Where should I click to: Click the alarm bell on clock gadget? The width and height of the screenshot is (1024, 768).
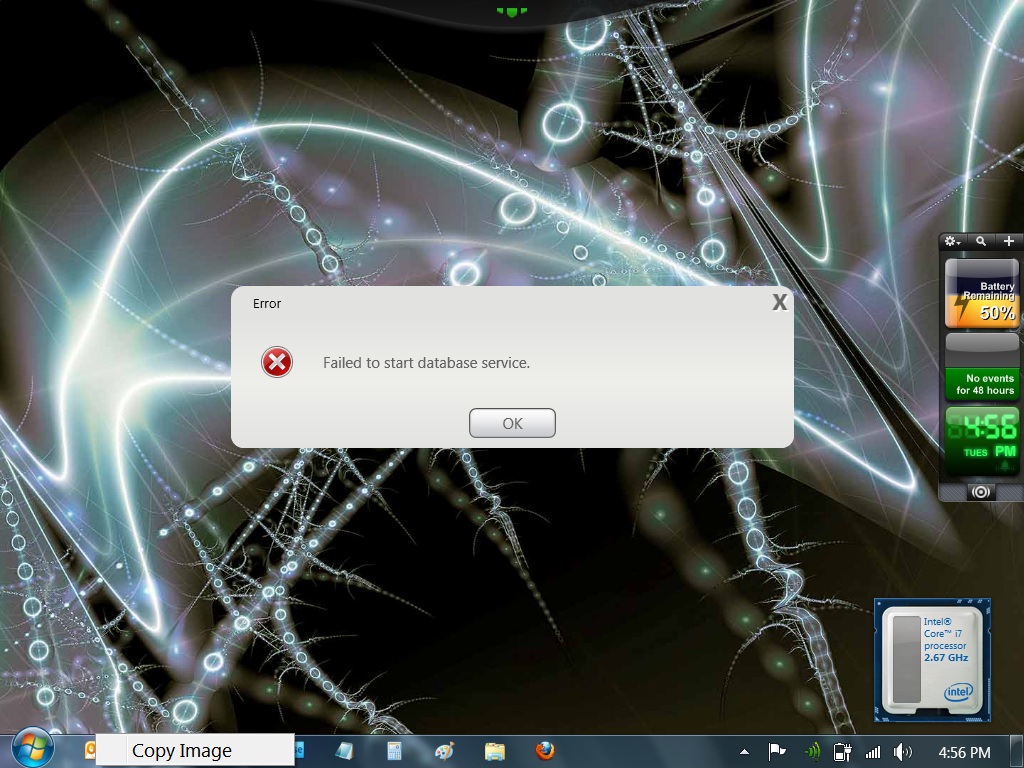(1005, 466)
